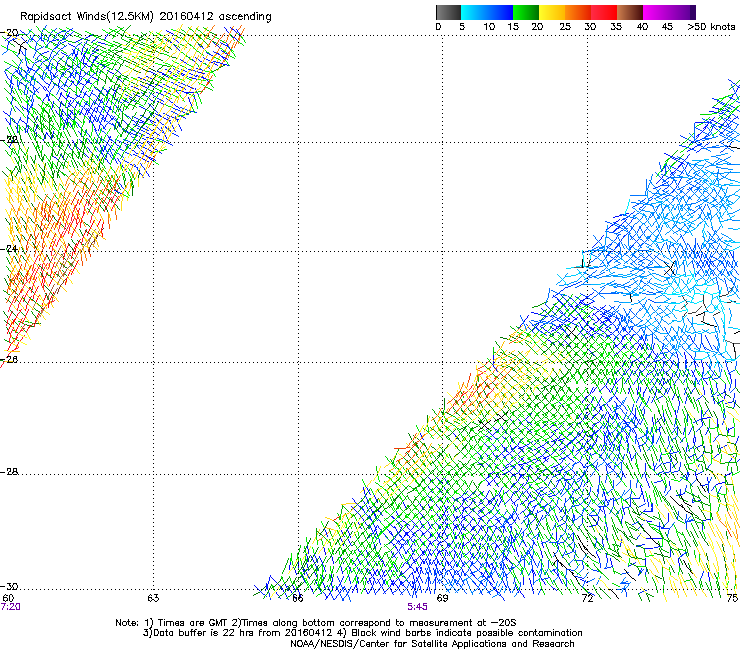The image size is (740, 650).
Task: Click the red 30-35 knots legend swatch
Action: click(604, 12)
